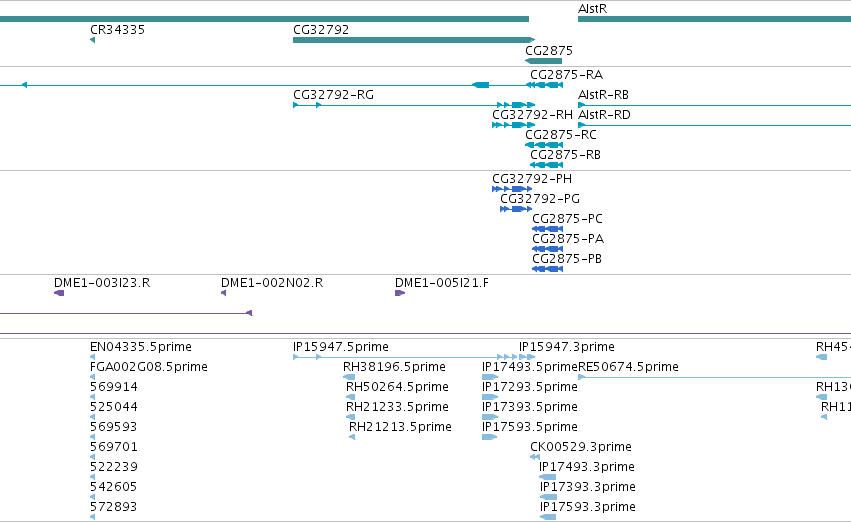The width and height of the screenshot is (851, 522).
Task: Select the CG2875-RB transcript glyph
Action: 547,165
